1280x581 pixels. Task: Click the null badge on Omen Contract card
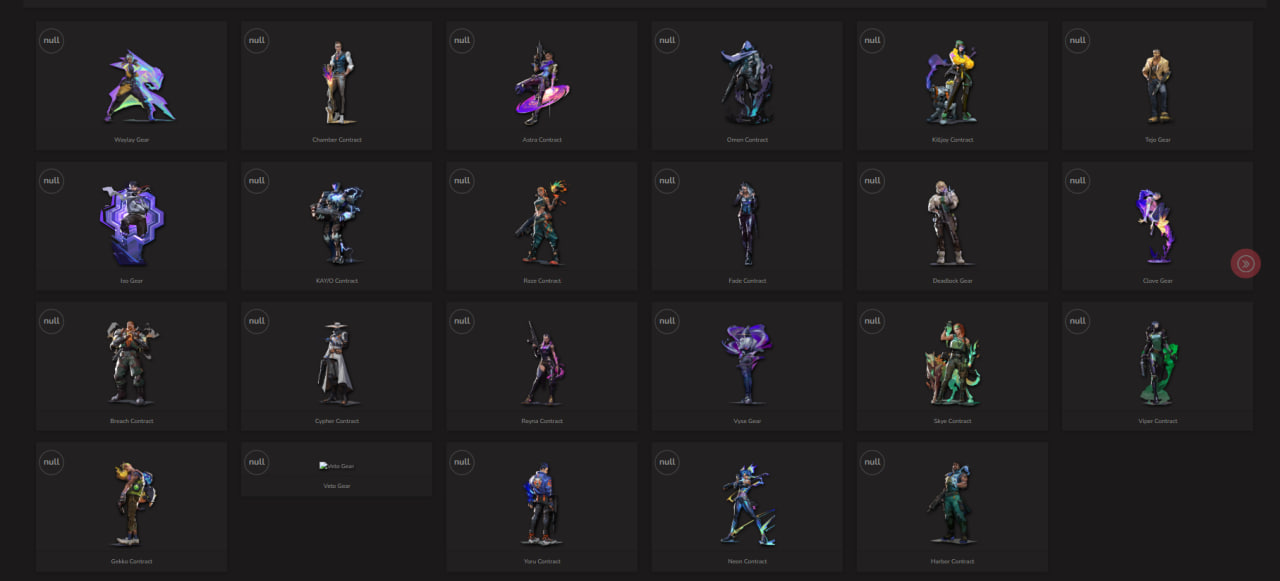click(x=667, y=41)
